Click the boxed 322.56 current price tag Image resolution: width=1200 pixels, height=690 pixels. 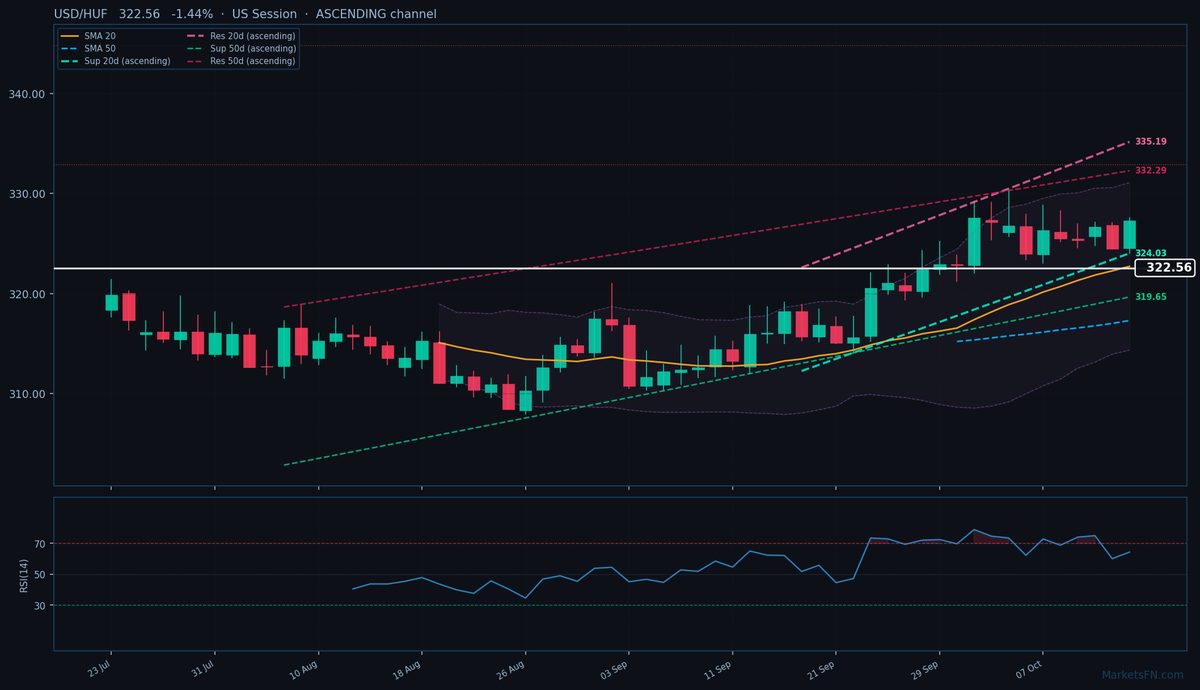pos(1165,268)
